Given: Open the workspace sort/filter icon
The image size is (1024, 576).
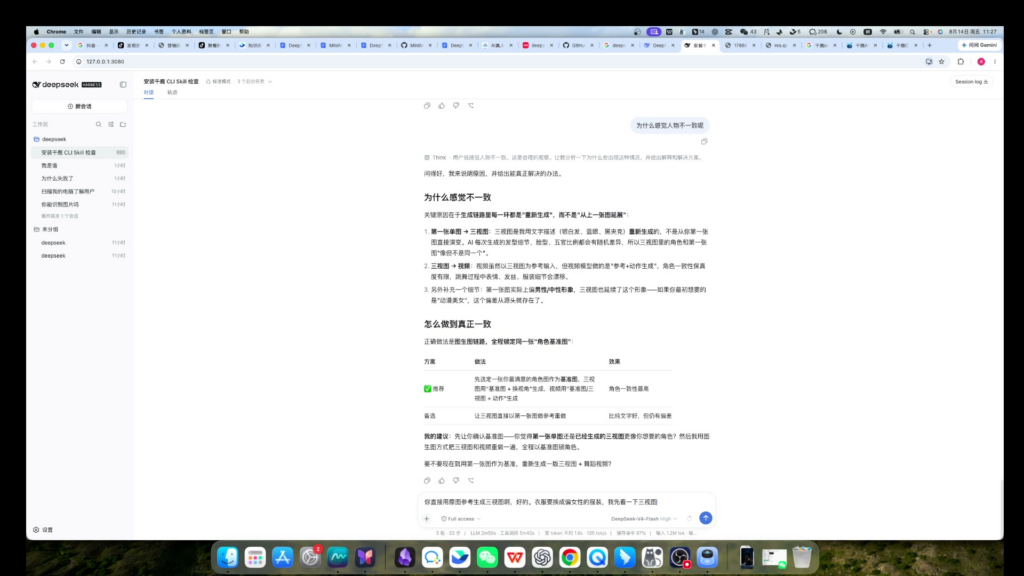Looking at the screenshot, I should point(111,124).
